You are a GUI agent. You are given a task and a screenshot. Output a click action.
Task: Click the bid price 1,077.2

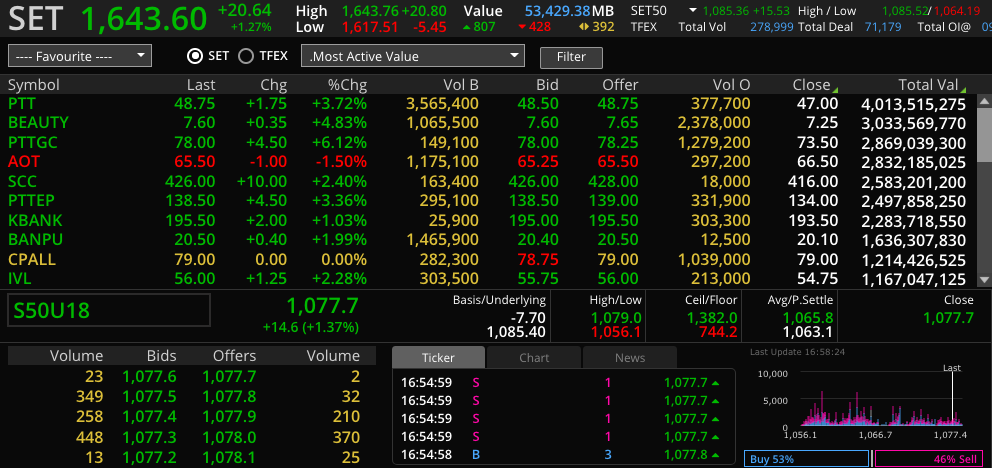point(149,457)
